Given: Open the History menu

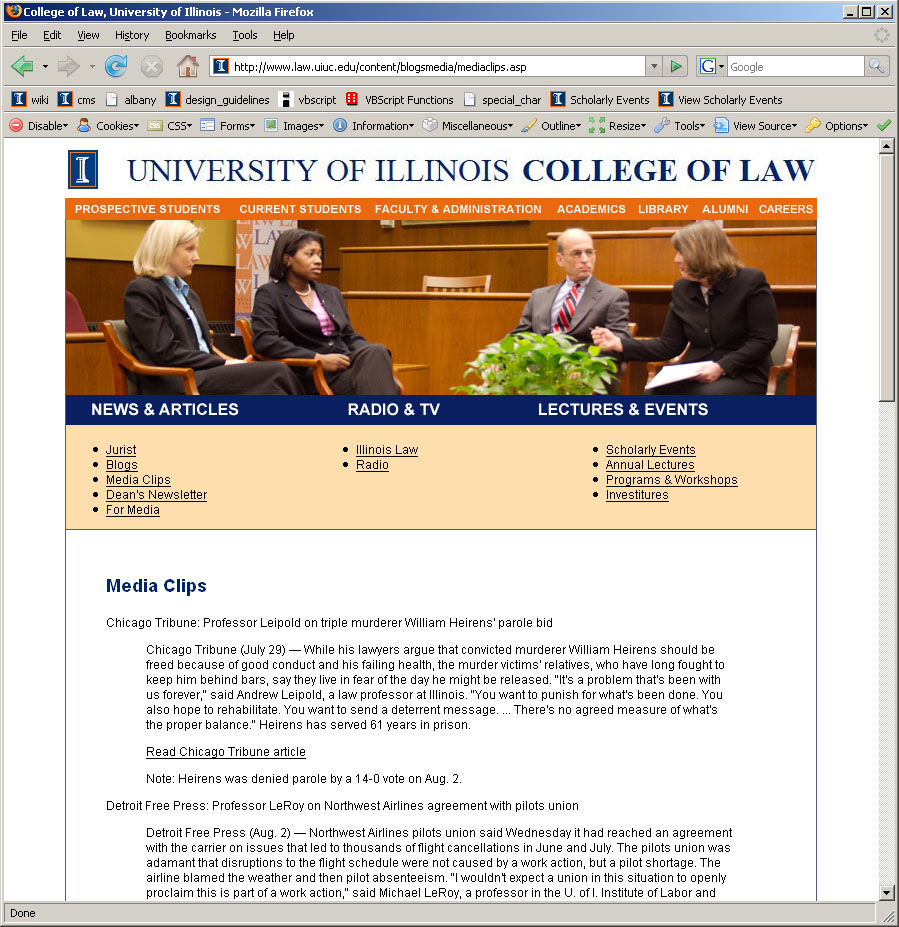Looking at the screenshot, I should tap(132, 35).
